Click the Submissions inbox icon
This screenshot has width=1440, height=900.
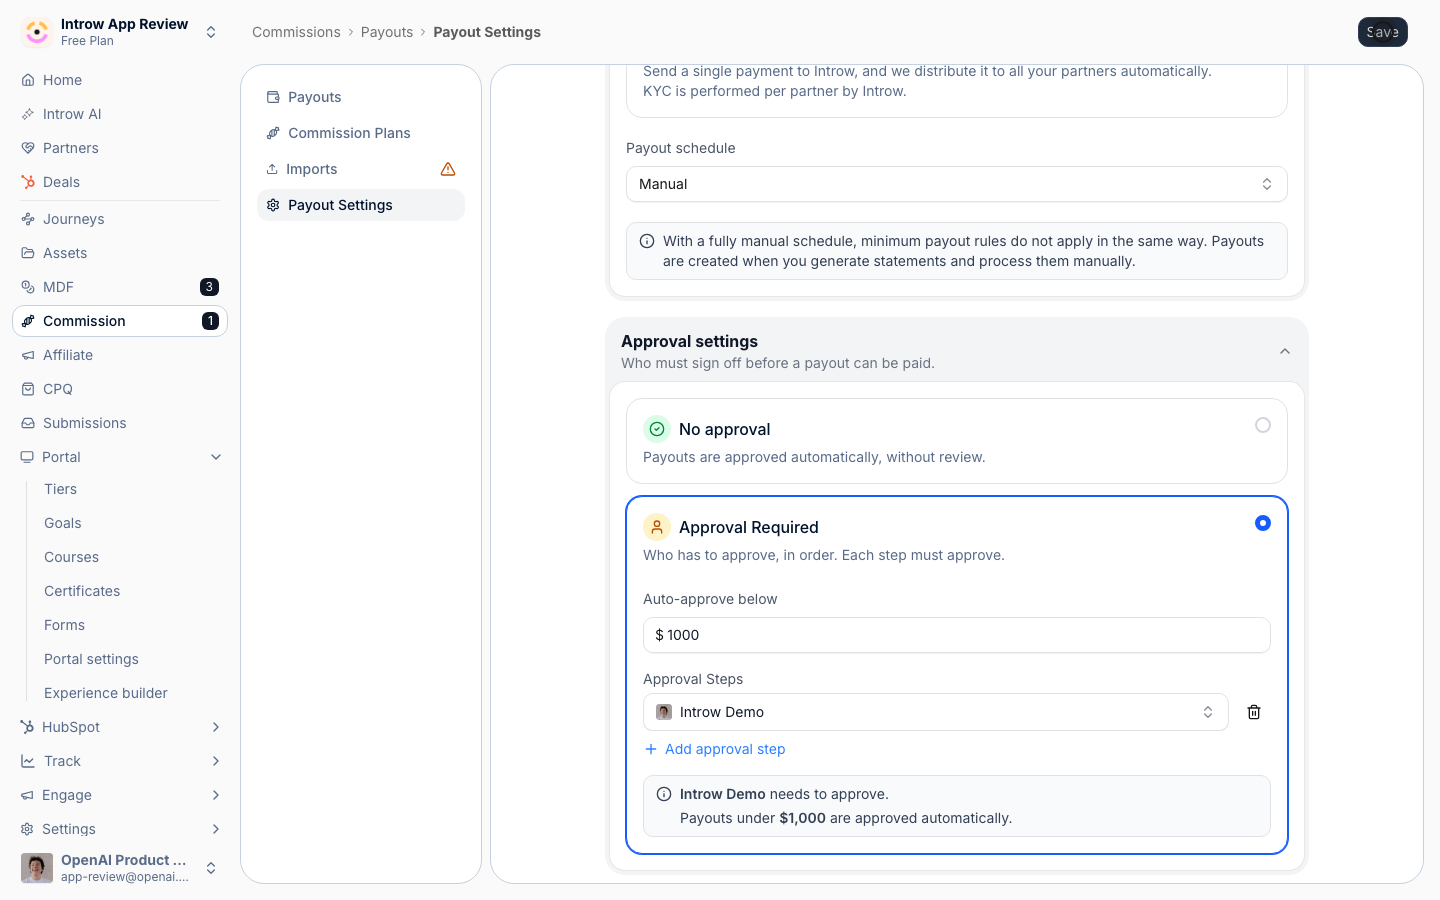coord(28,423)
